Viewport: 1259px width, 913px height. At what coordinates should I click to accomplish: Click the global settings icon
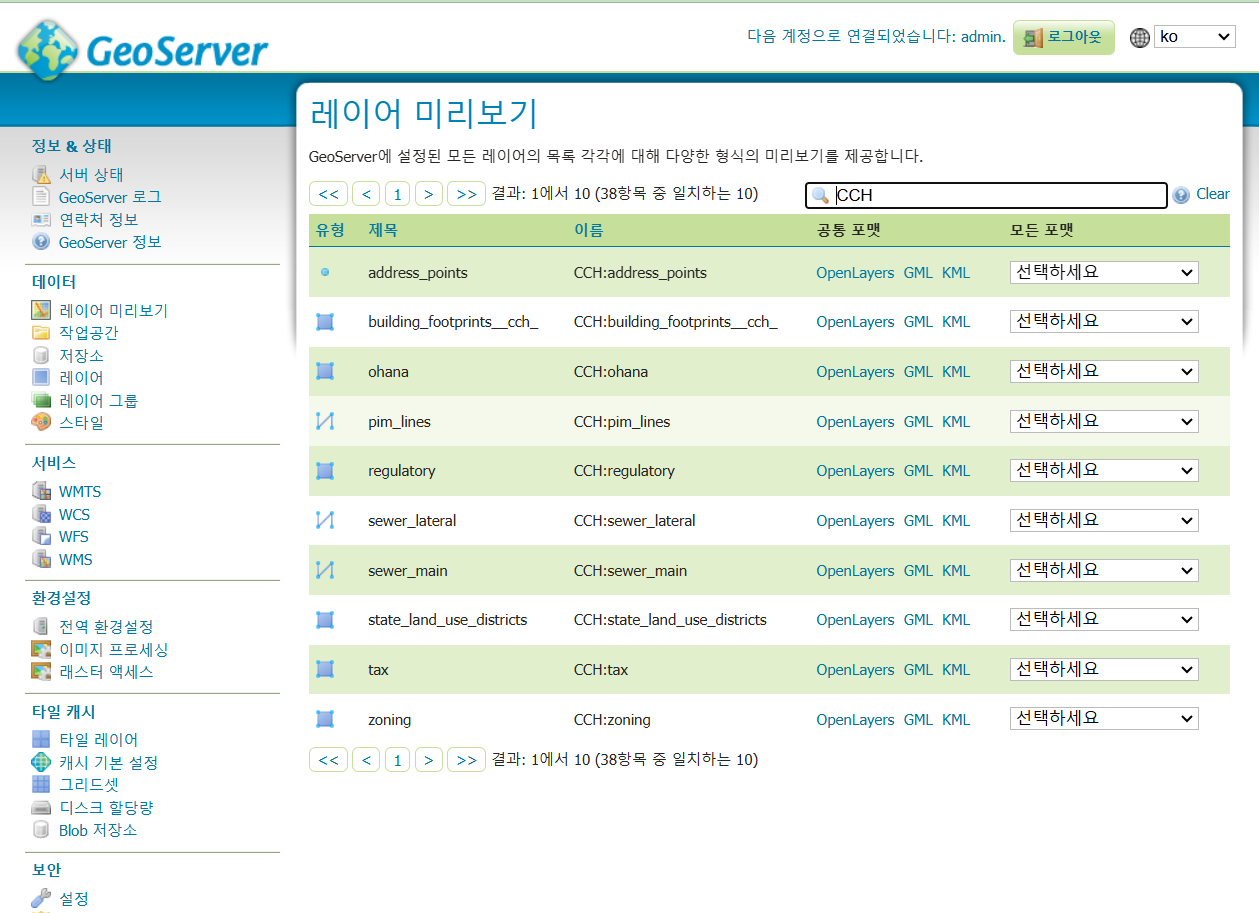[41, 626]
